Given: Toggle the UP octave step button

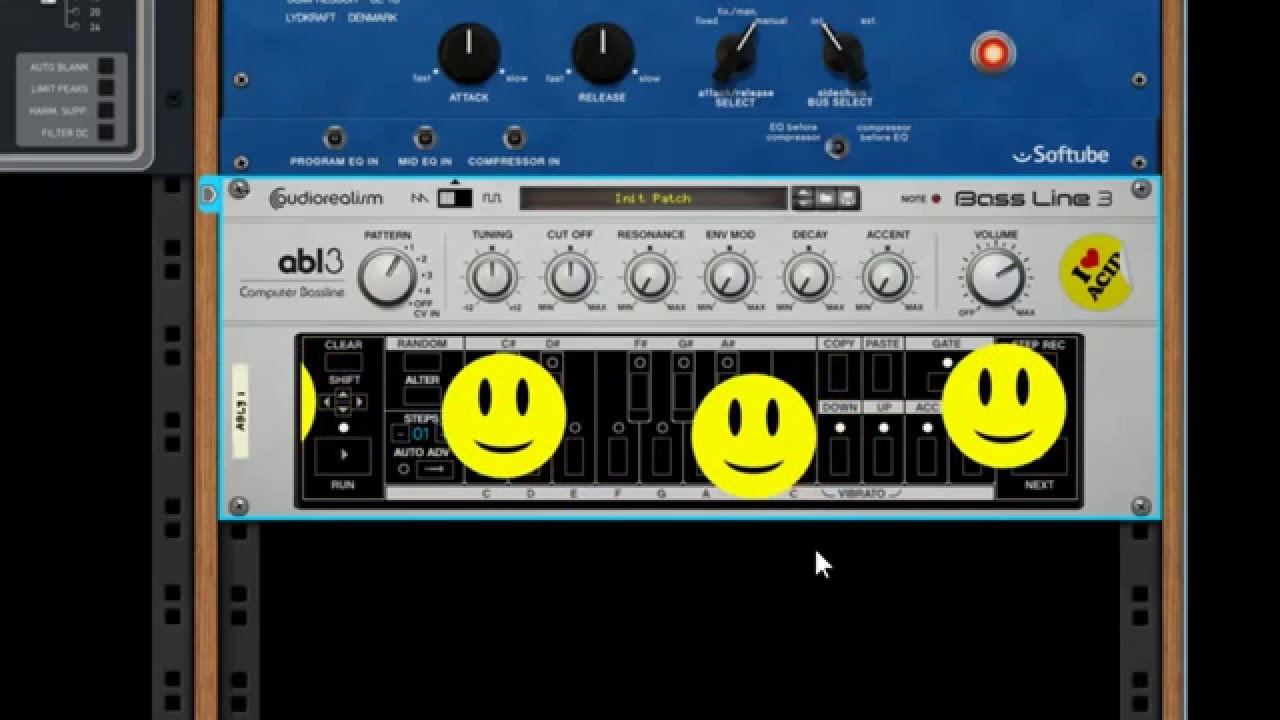Looking at the screenshot, I should pyautogui.click(x=882, y=456).
